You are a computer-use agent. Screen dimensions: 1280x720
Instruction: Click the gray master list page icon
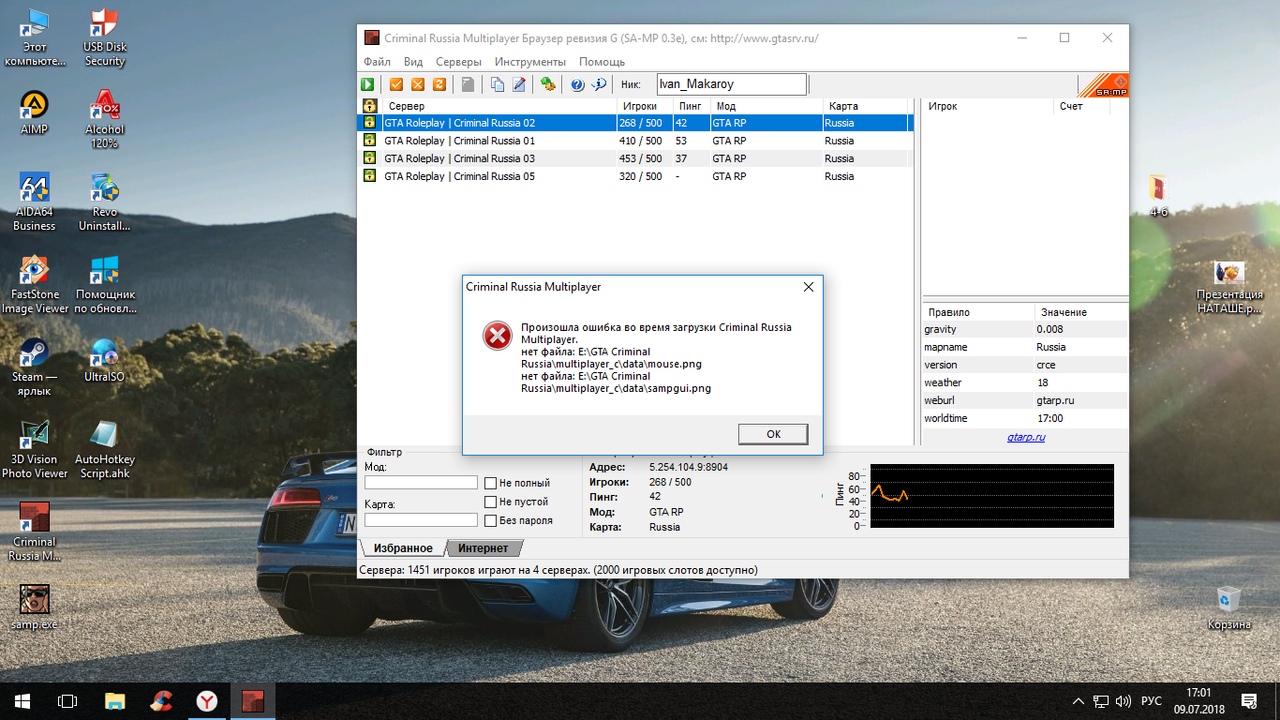467,85
